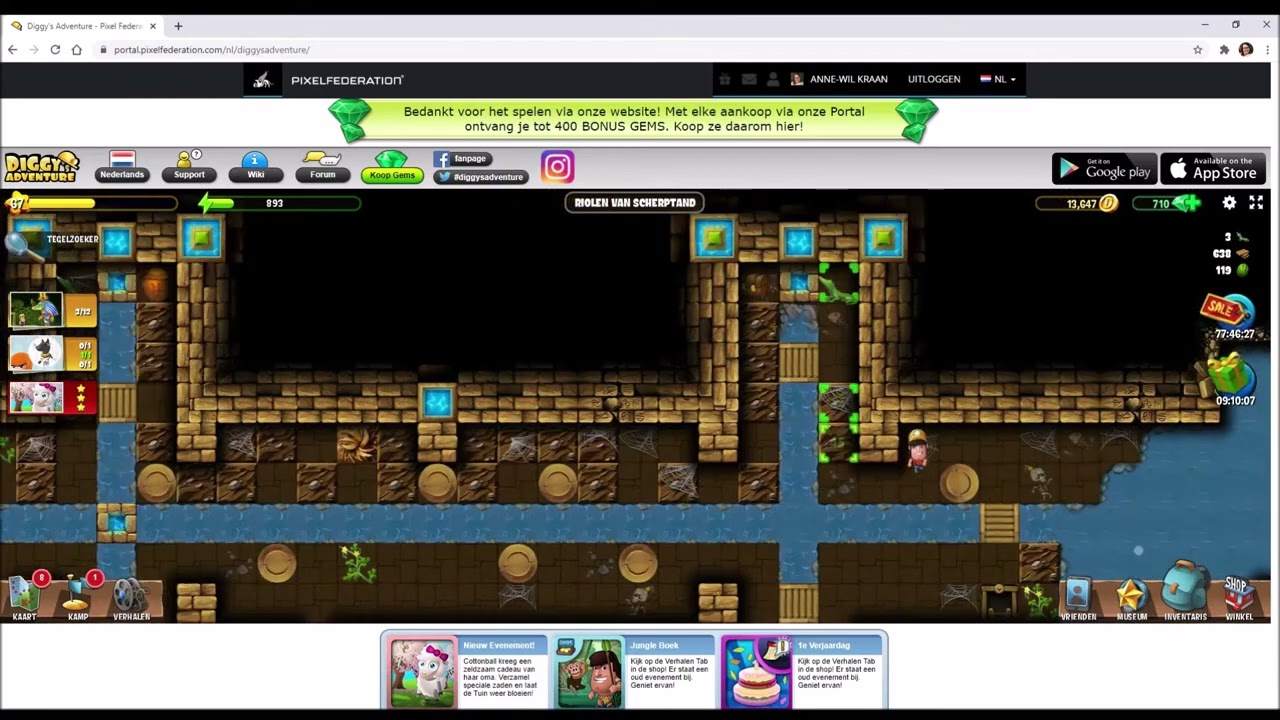Click the bonus gems banner

pyautogui.click(x=633, y=119)
